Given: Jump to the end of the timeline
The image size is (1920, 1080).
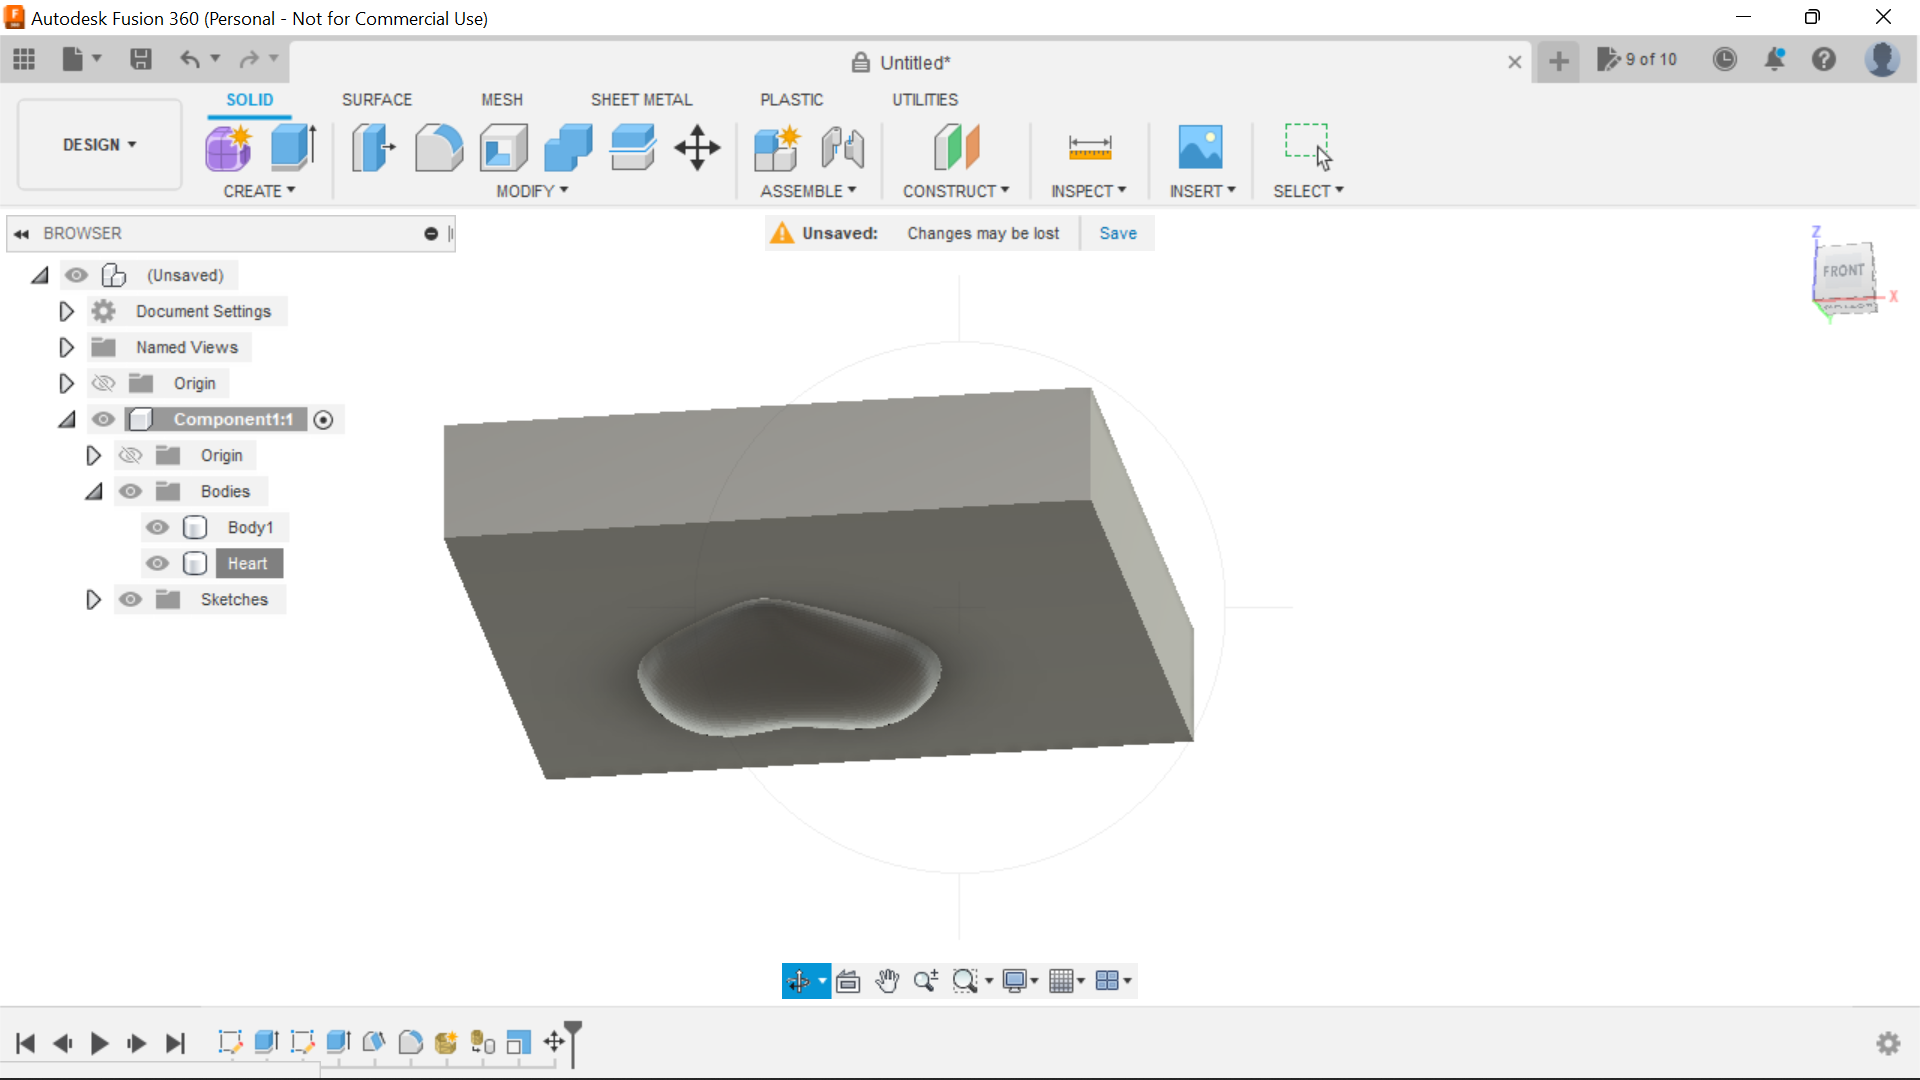Looking at the screenshot, I should [x=176, y=1043].
